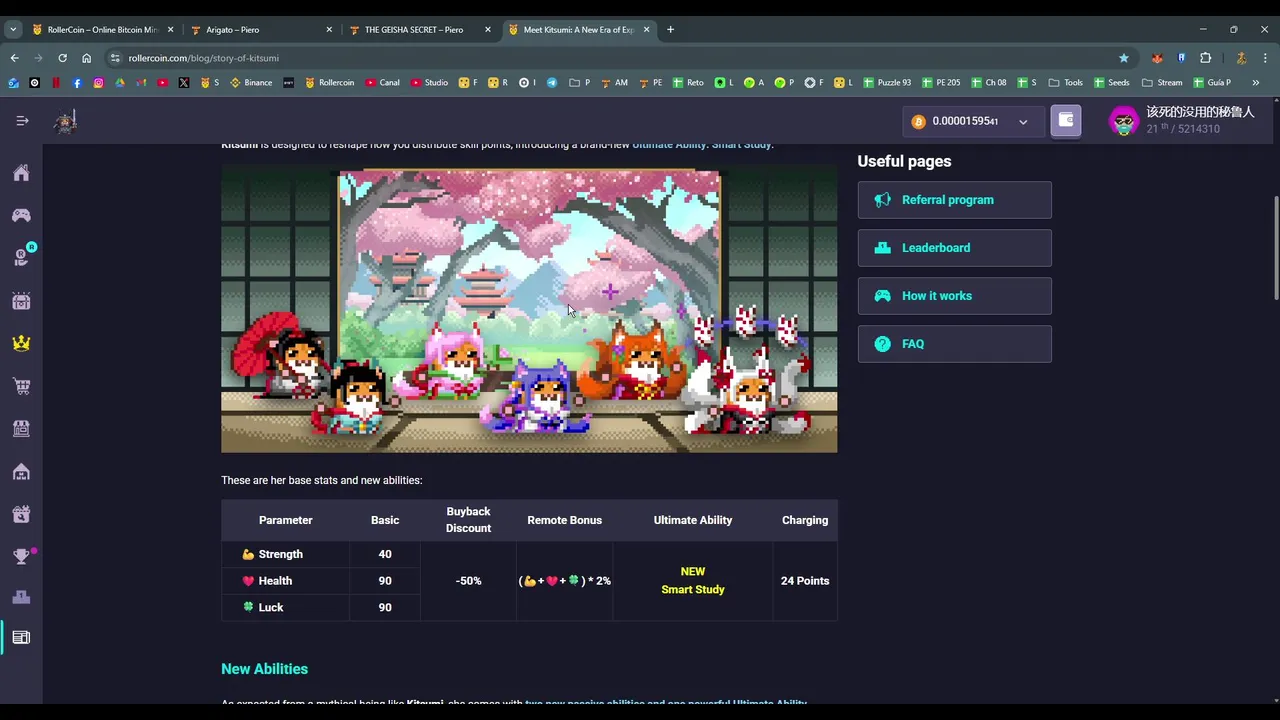Open the Instagram bookmark icon
Screen dimensions: 1280x720
click(x=98, y=83)
